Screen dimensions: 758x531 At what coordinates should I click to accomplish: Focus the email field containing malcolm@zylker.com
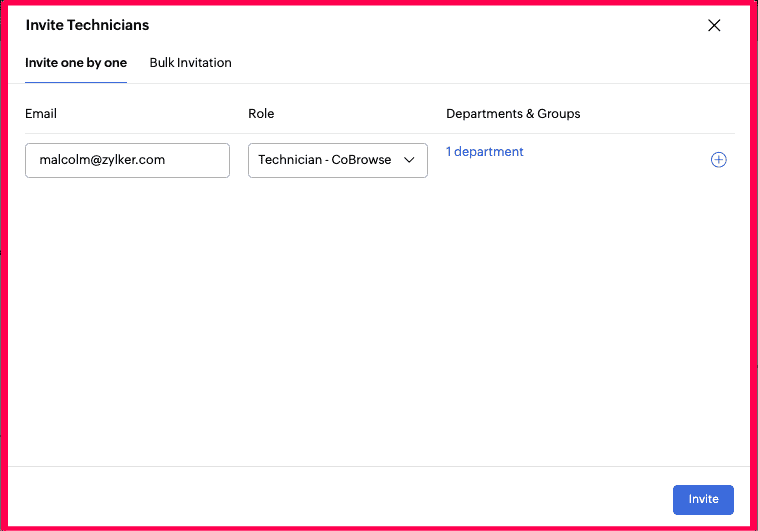127,160
